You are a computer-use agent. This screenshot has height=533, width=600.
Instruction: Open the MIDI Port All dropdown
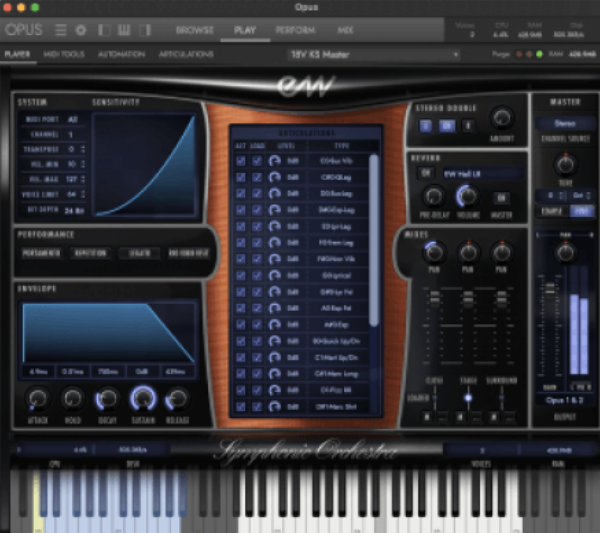click(73, 119)
